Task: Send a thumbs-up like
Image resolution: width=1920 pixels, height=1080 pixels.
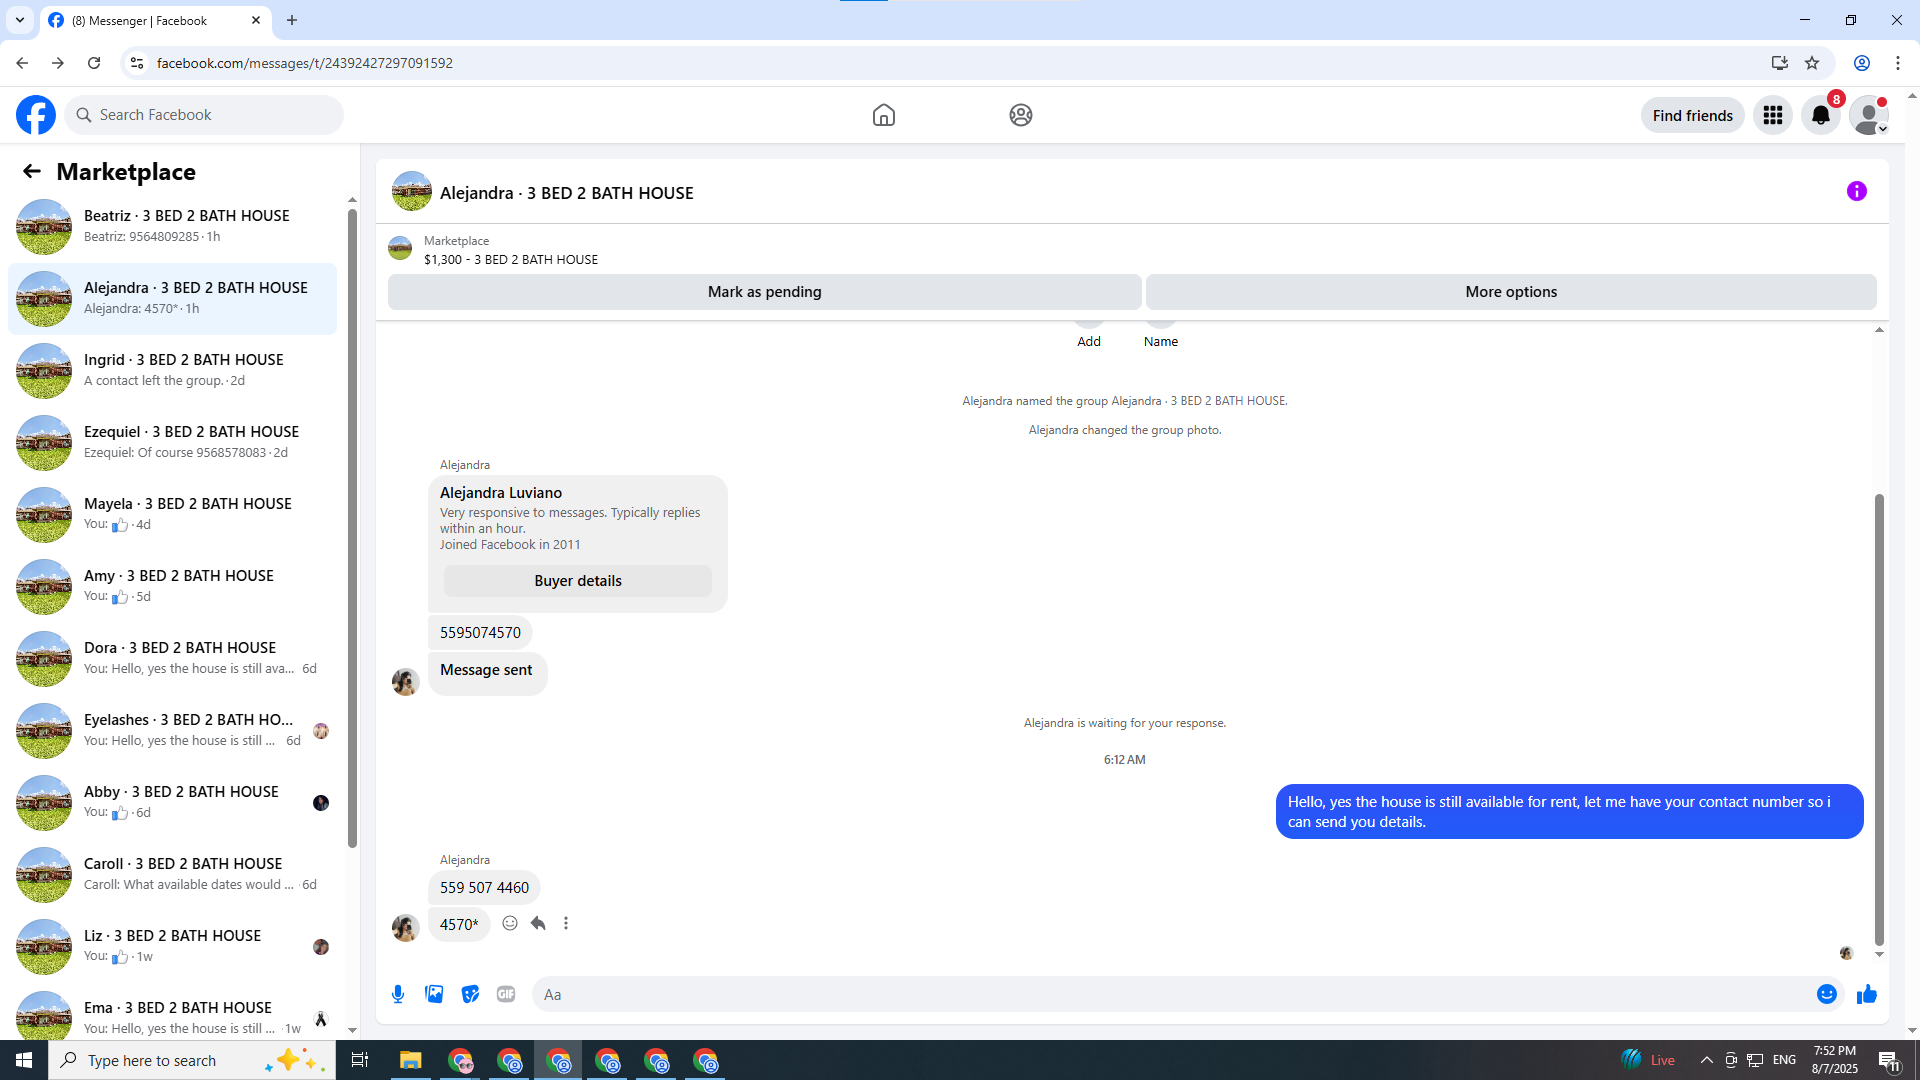Action: [1867, 994]
